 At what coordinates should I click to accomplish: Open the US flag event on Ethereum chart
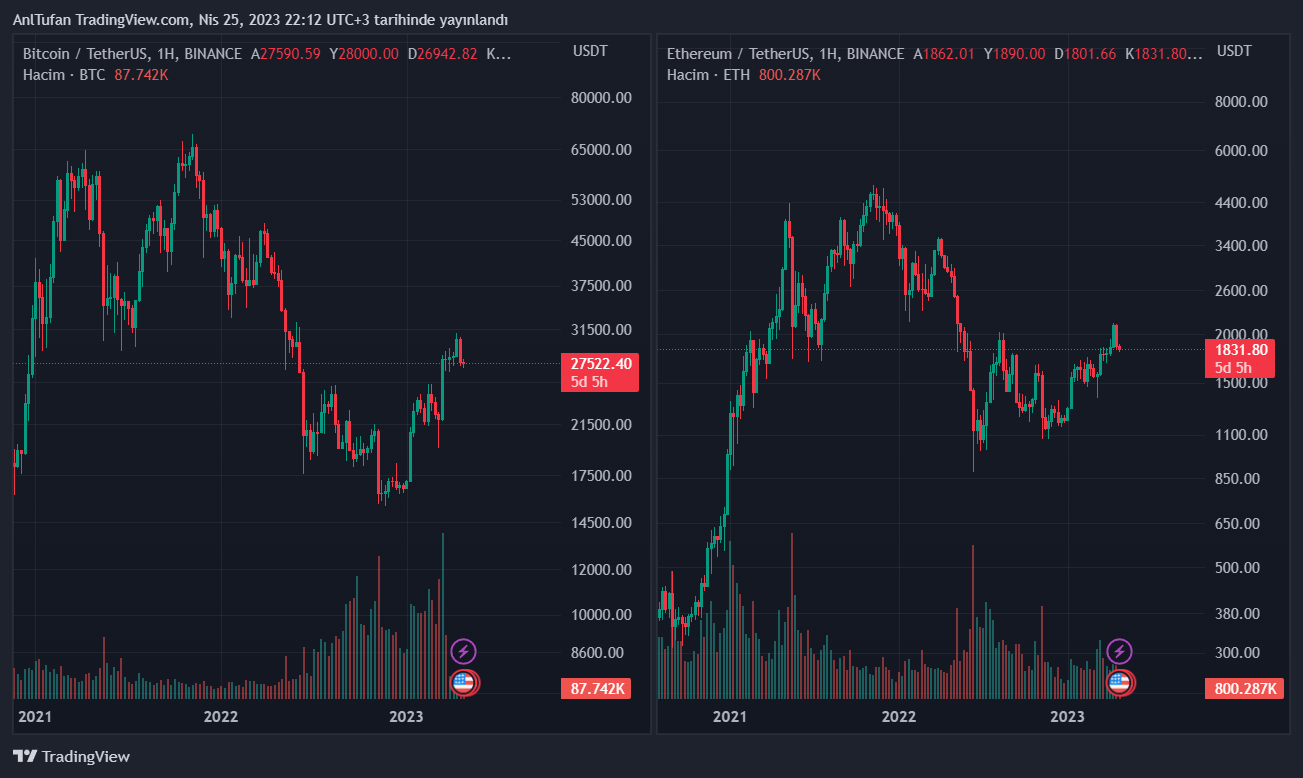click(x=1119, y=683)
